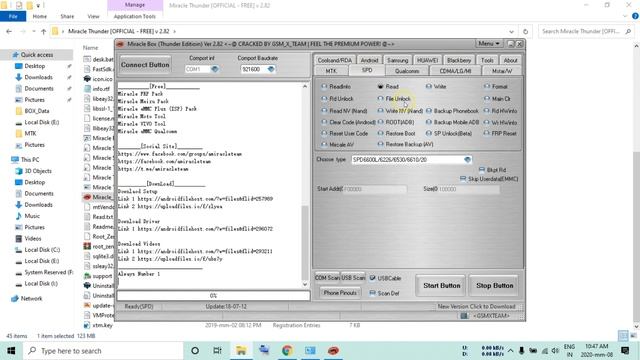Open the Tools tab

(487, 60)
